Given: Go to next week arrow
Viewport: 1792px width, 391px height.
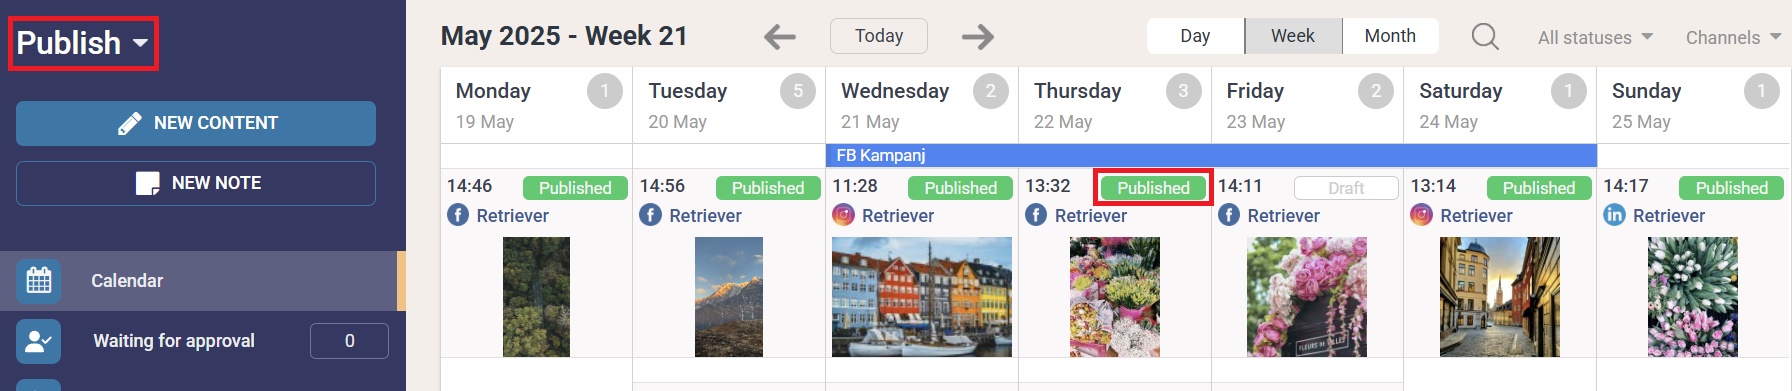Looking at the screenshot, I should point(978,37).
